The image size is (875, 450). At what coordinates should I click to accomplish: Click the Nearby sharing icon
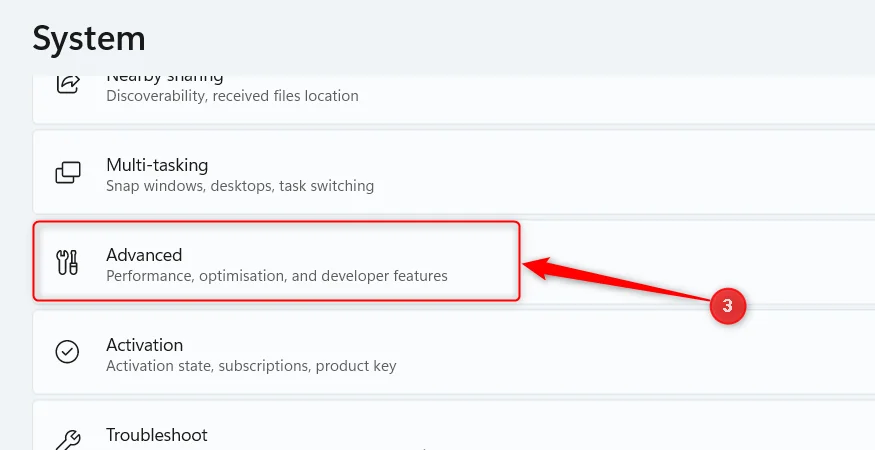(x=68, y=85)
